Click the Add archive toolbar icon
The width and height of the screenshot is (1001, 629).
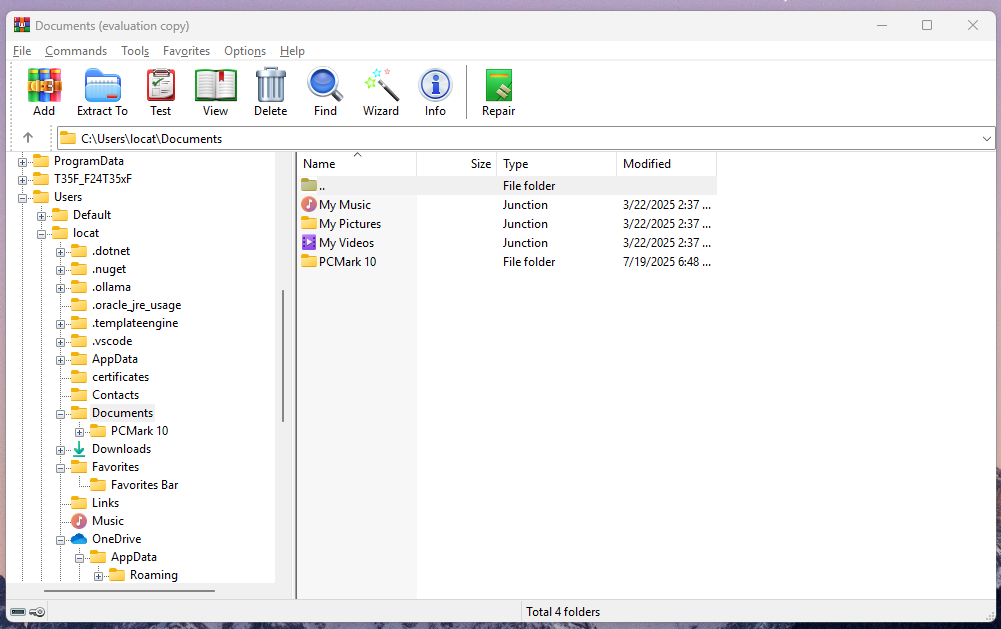pos(43,90)
